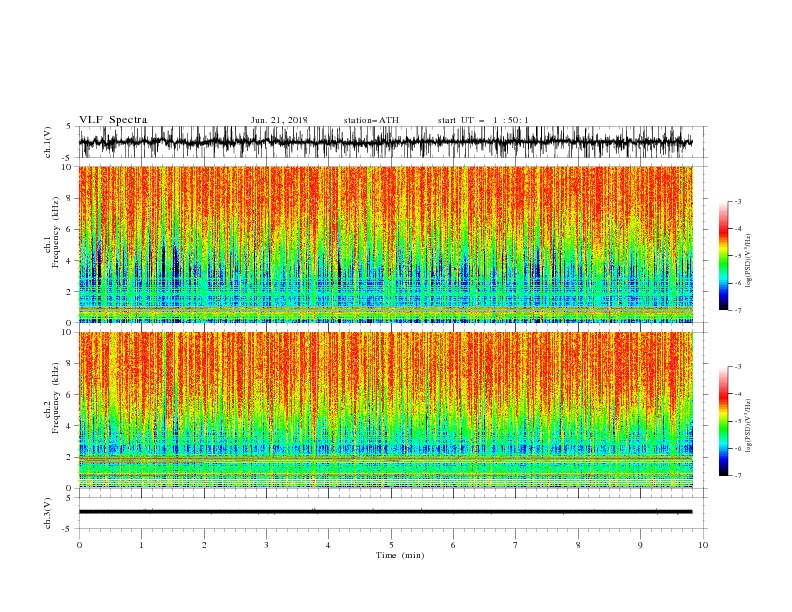Click the time axis tick label 9
This screenshot has height=612, width=792.
point(640,545)
